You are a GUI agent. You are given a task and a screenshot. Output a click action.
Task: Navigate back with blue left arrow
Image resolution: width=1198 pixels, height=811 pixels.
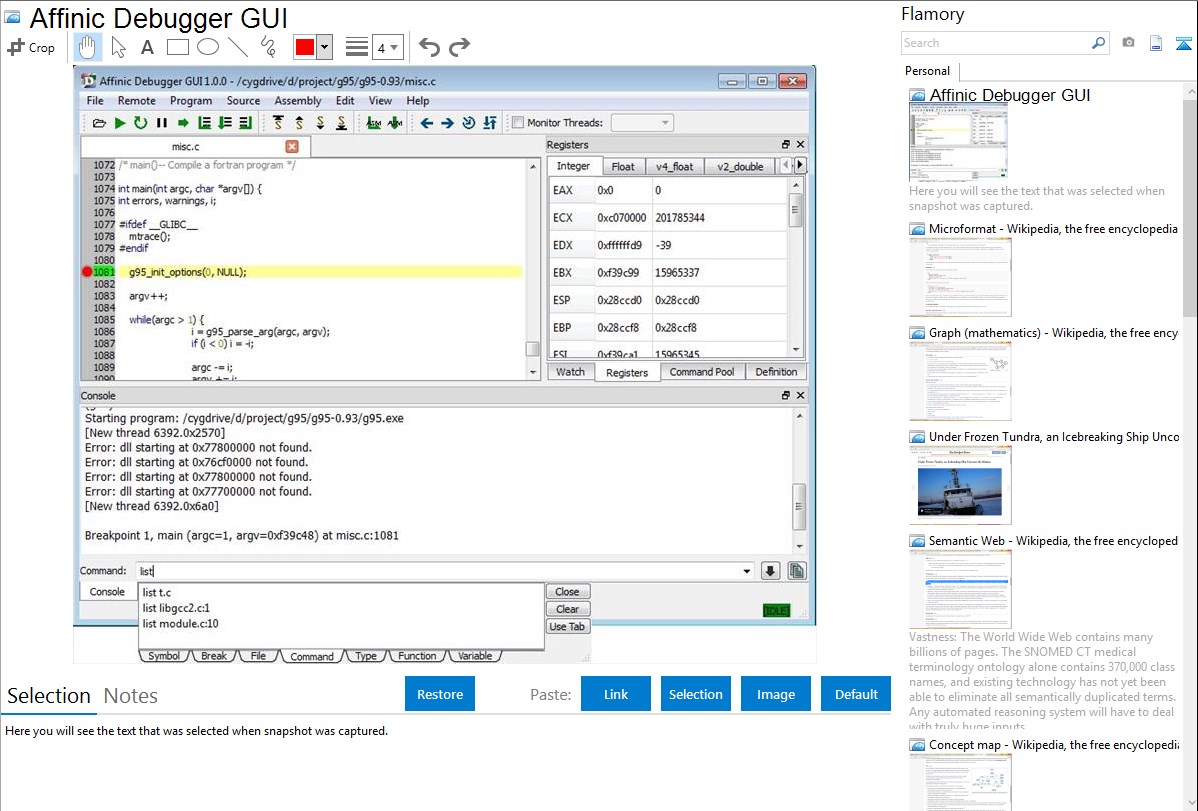pyautogui.click(x=426, y=123)
